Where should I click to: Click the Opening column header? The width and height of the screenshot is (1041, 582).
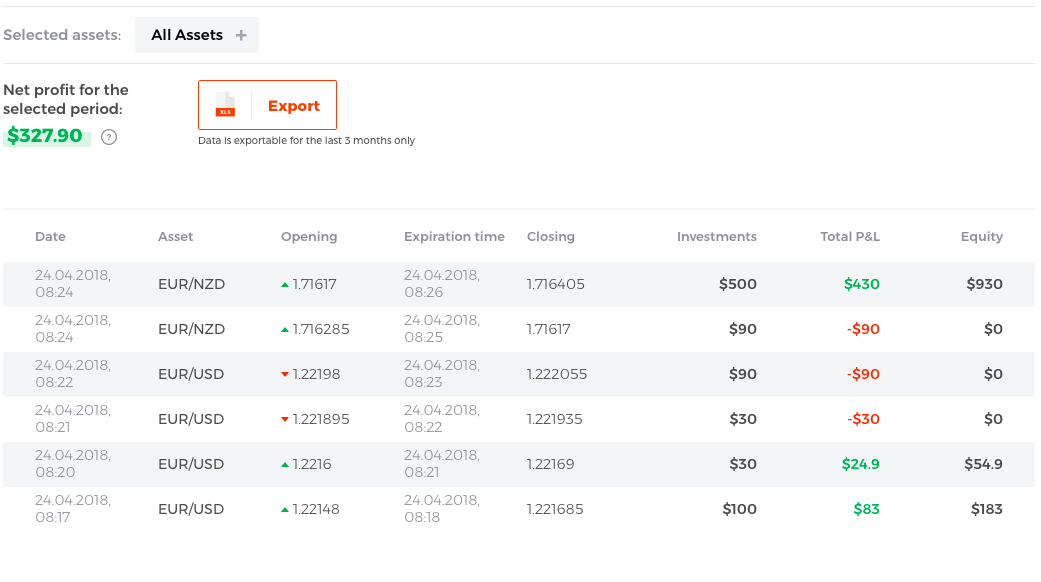coord(309,237)
